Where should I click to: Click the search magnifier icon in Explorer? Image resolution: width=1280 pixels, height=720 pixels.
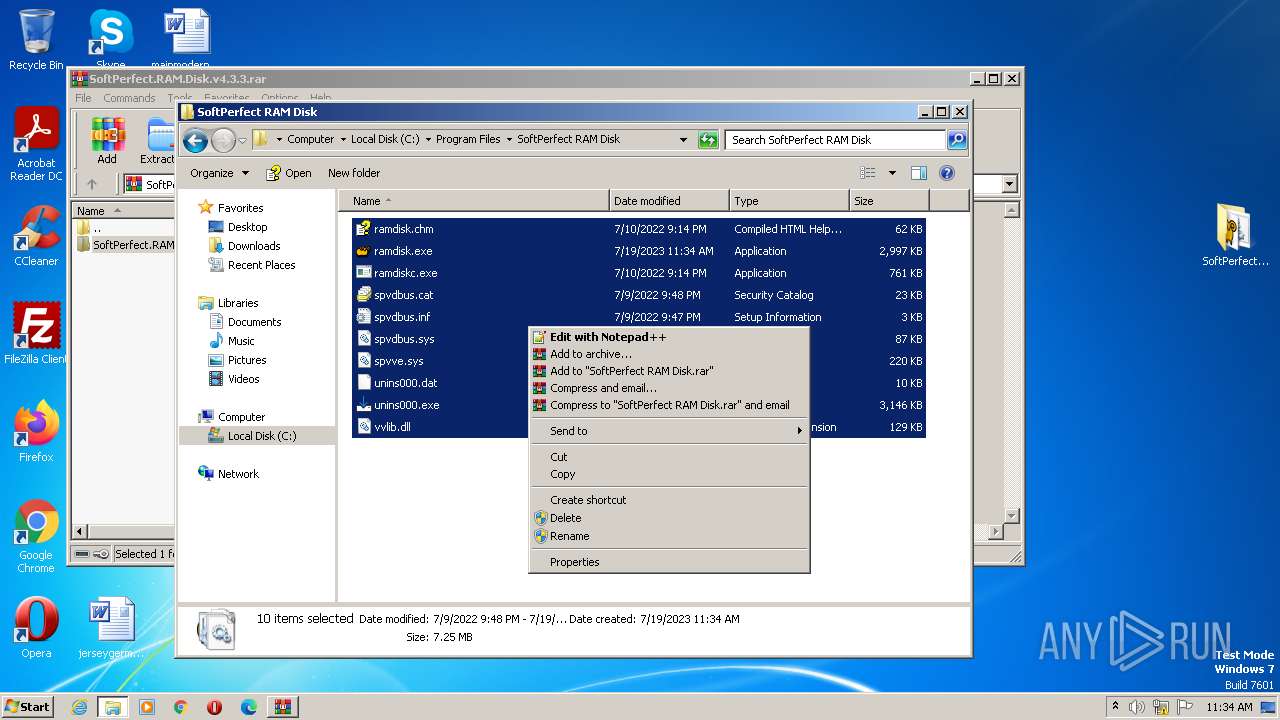coord(957,140)
